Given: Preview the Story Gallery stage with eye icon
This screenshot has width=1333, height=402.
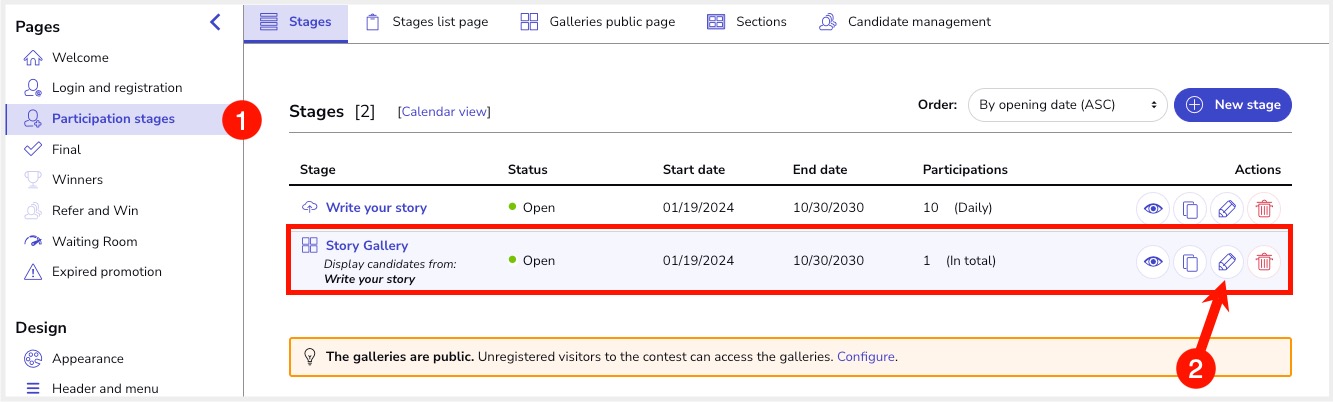Looking at the screenshot, I should coord(1153,262).
